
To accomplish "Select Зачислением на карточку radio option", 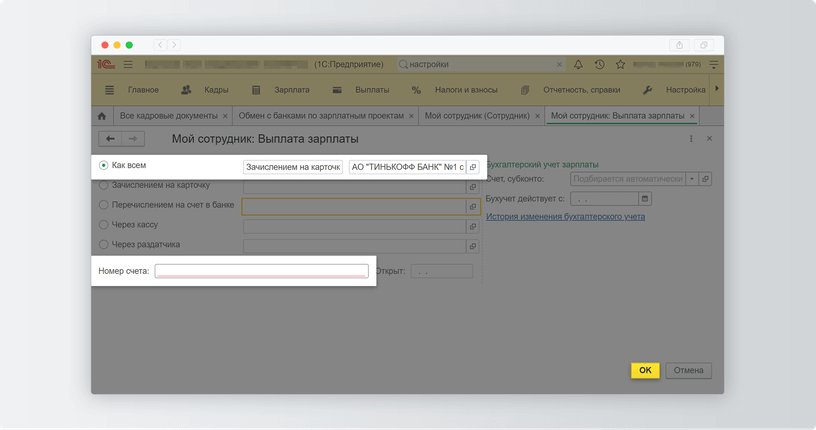I will 104,185.
